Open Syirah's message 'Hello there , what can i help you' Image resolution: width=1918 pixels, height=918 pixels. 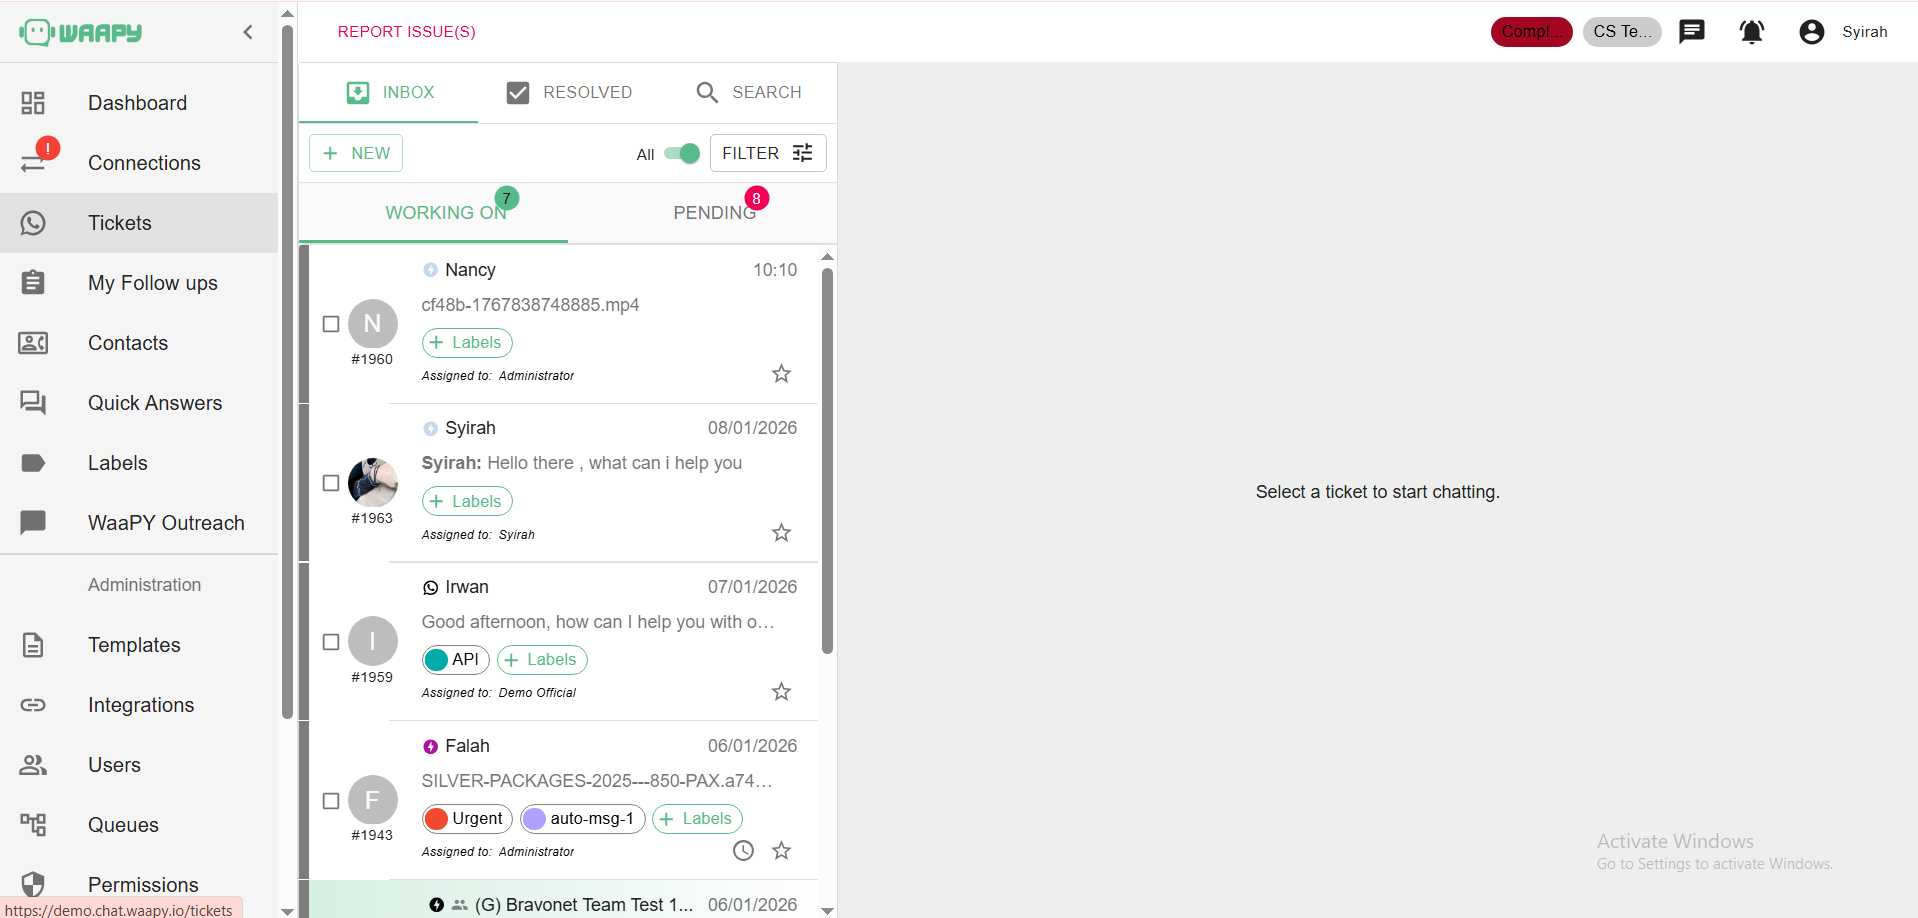tap(582, 463)
